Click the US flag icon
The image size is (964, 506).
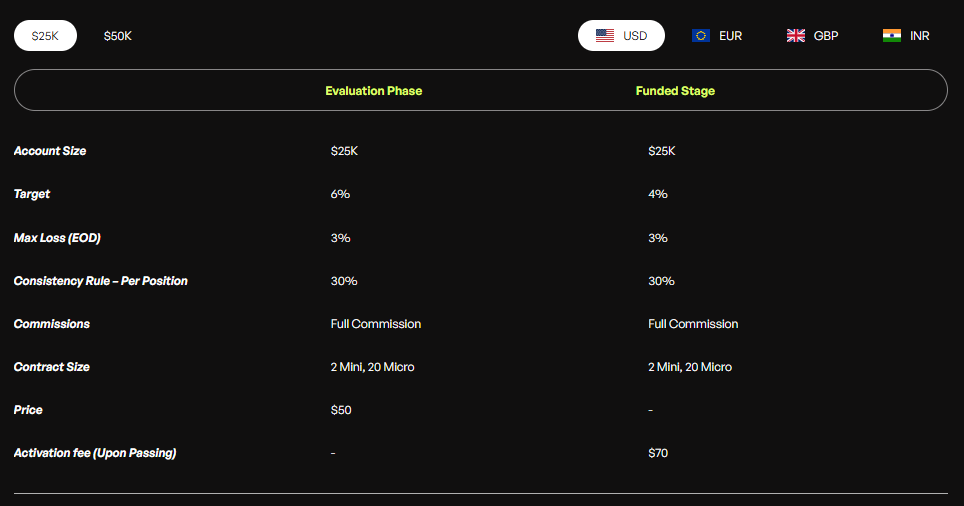(x=604, y=35)
